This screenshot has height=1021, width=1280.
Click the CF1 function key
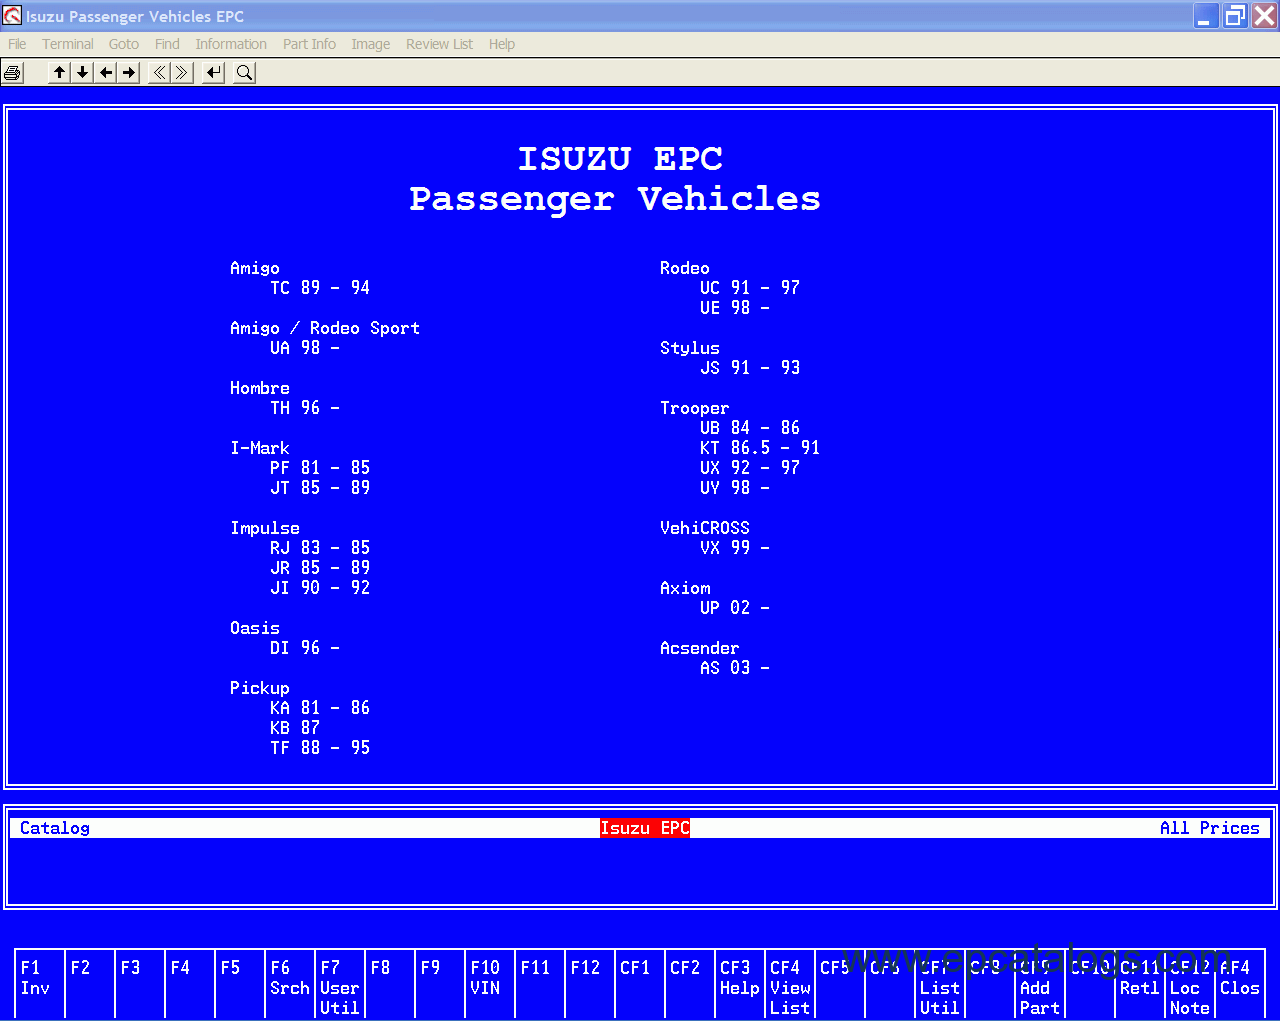click(640, 984)
